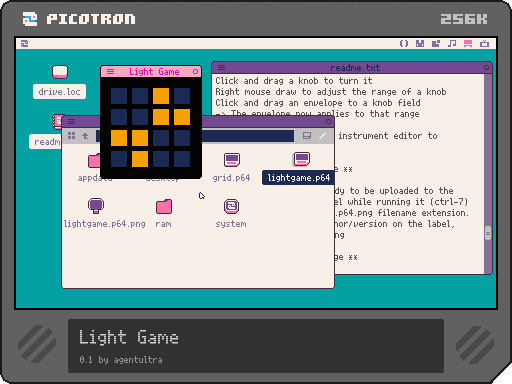Switch to the sound and music editor workspace
This screenshot has width=512, height=384.
[x=452, y=43]
